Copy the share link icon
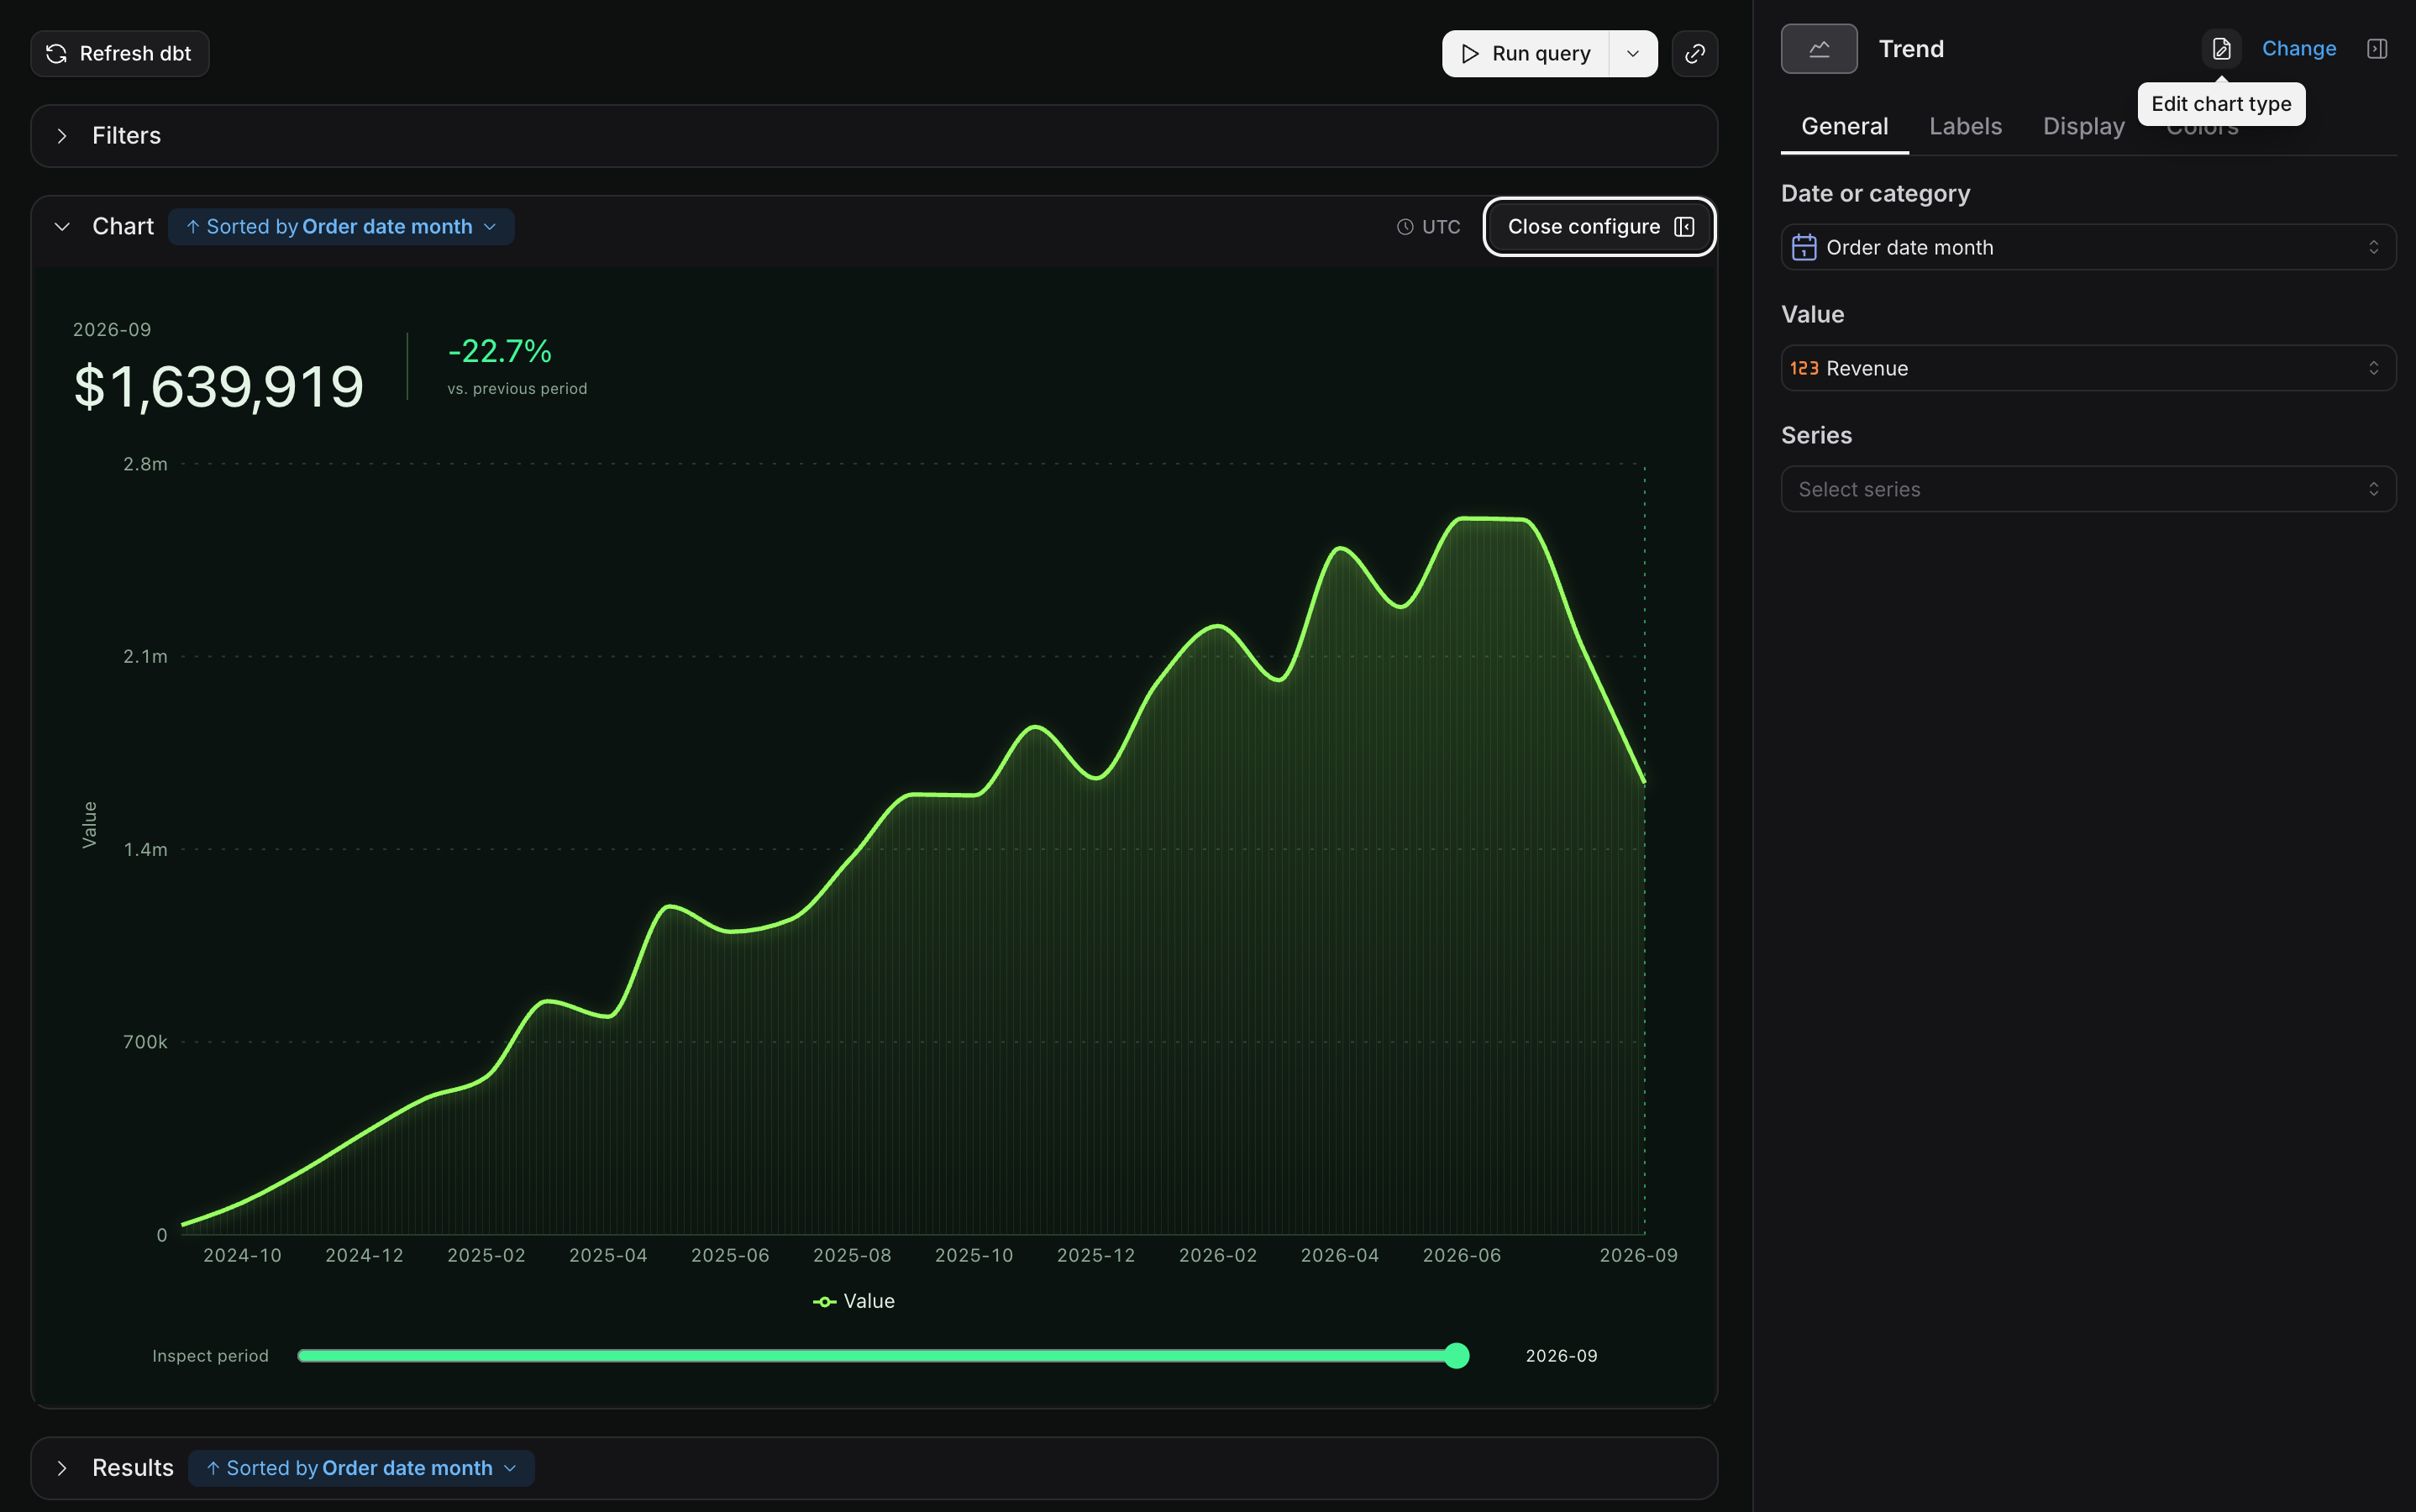Image resolution: width=2416 pixels, height=1512 pixels. tap(1695, 53)
